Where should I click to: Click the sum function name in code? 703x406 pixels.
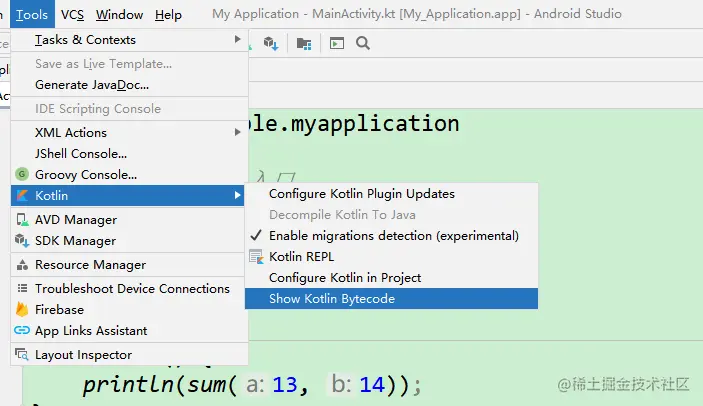(207, 385)
